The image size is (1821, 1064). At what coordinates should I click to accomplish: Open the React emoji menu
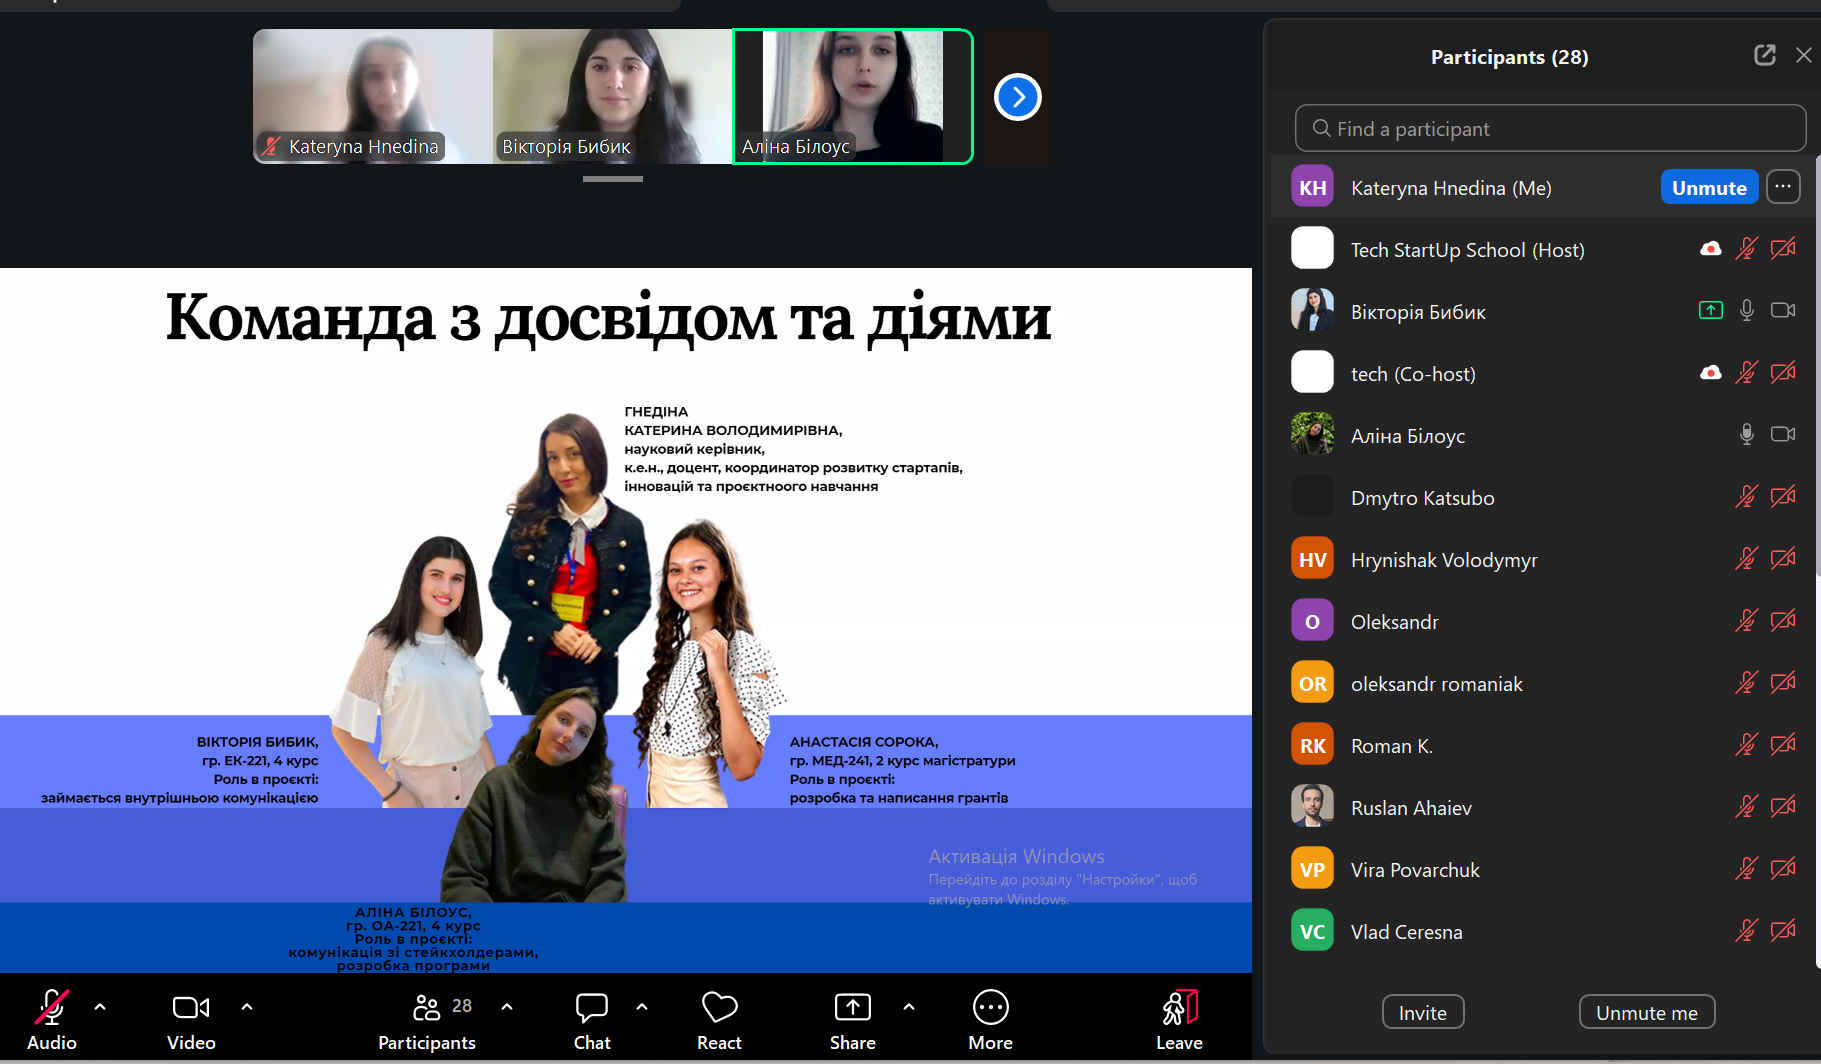[719, 1008]
